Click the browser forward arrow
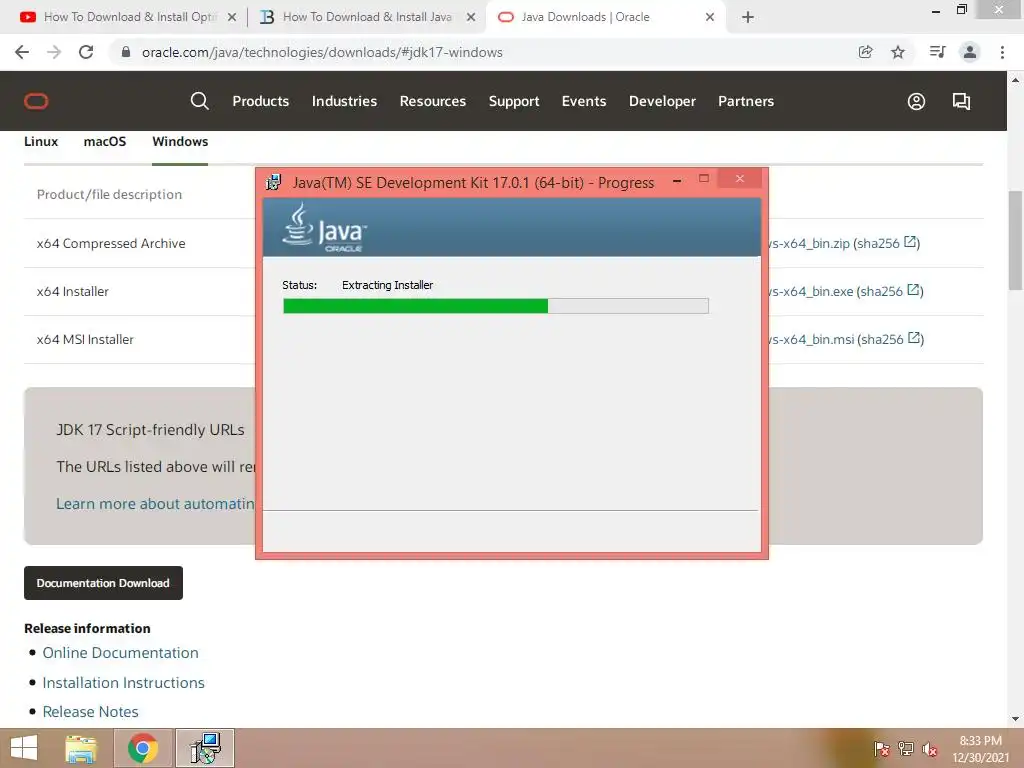 coord(54,52)
